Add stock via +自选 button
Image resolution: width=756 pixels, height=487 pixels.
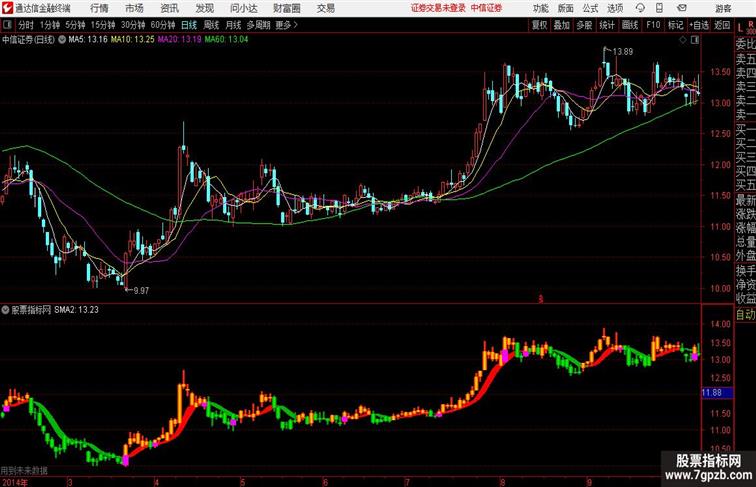tap(699, 25)
